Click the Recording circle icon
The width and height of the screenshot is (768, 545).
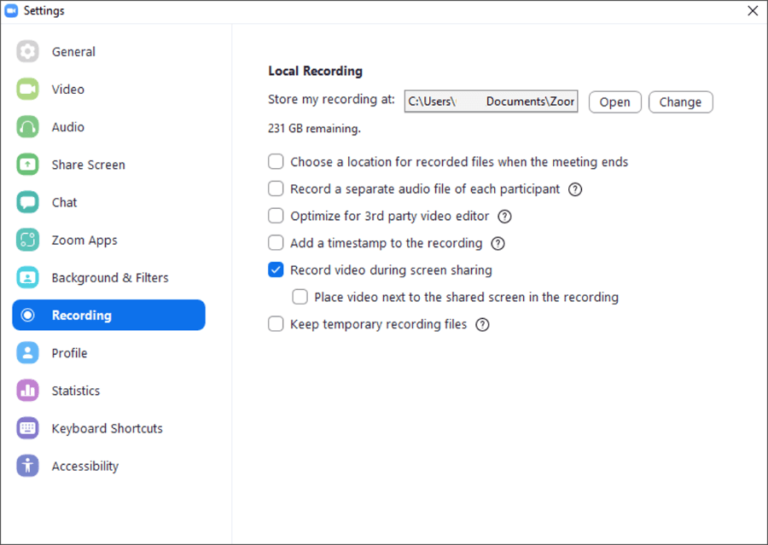(28, 315)
